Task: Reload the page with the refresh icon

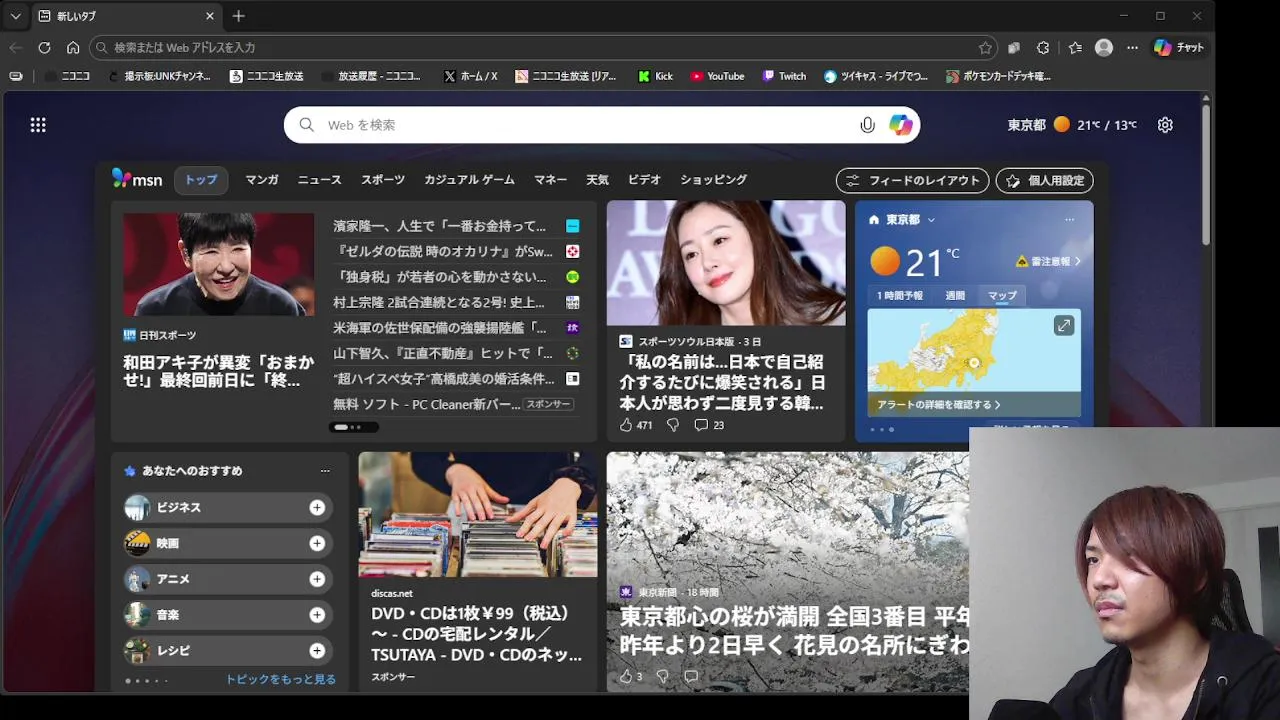Action: click(44, 47)
